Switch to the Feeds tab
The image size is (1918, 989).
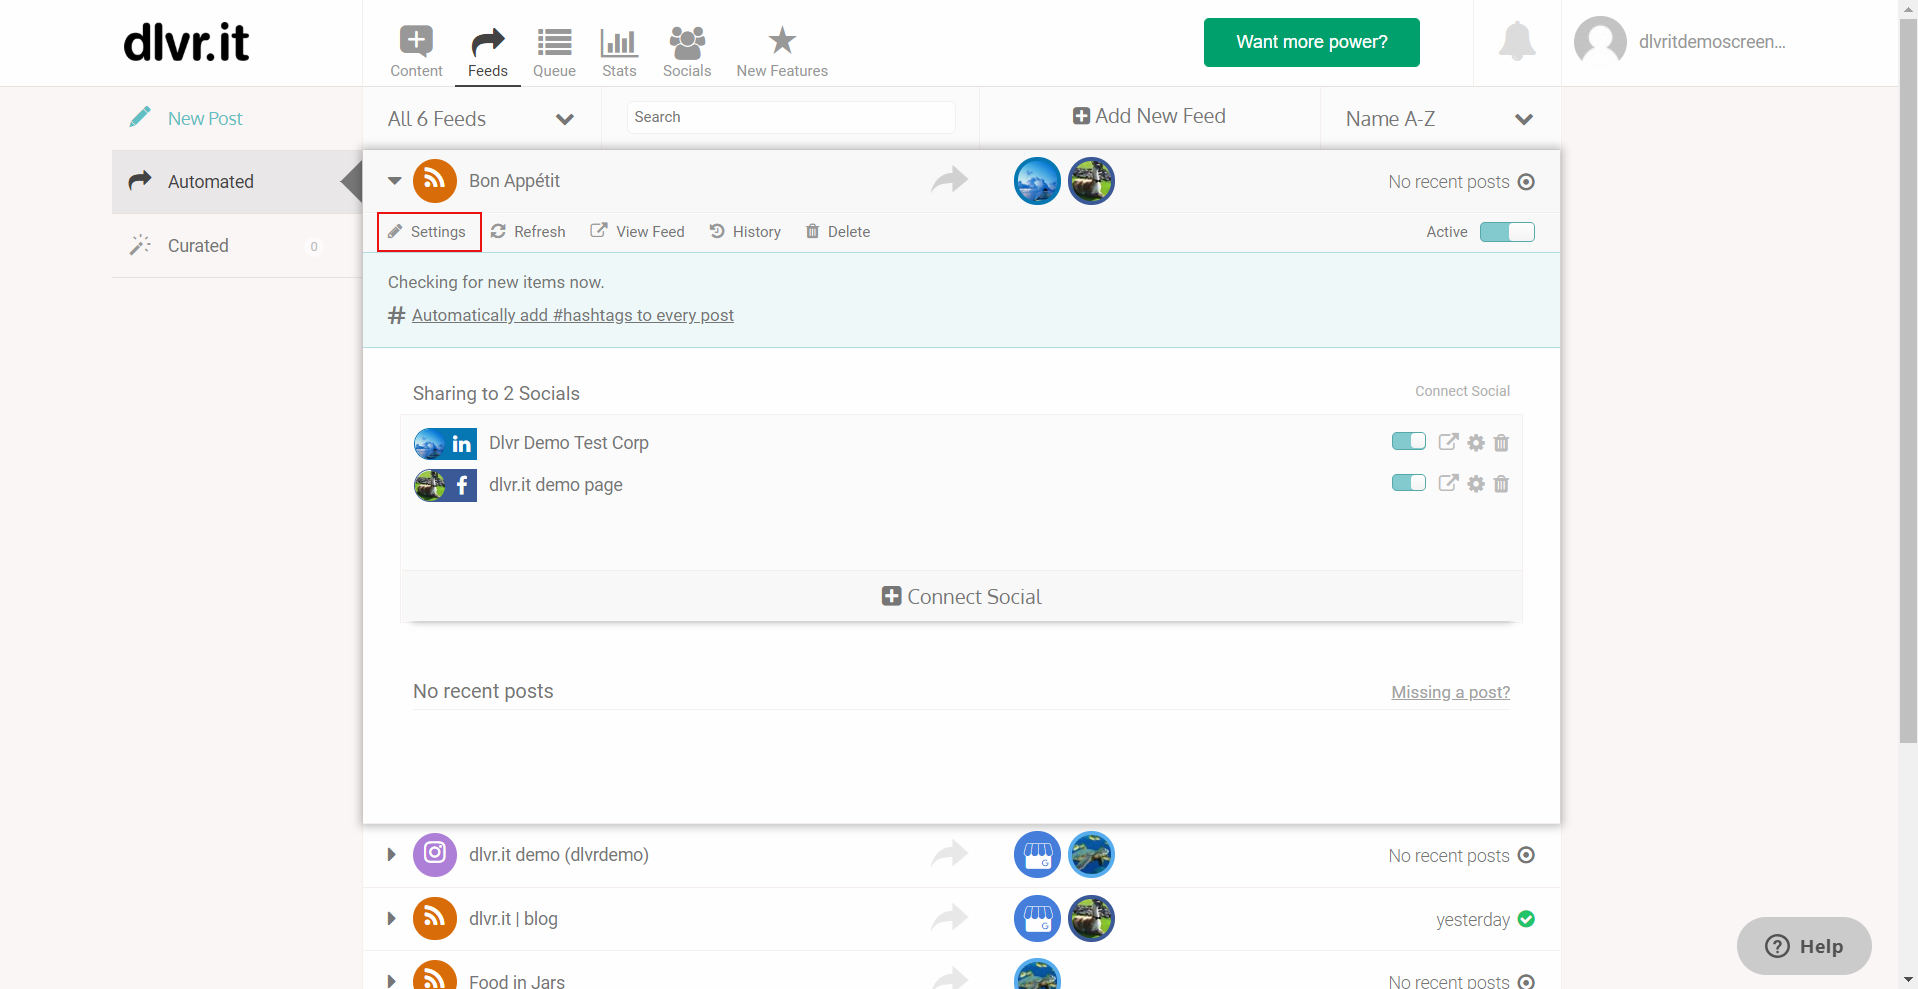[x=488, y=52]
